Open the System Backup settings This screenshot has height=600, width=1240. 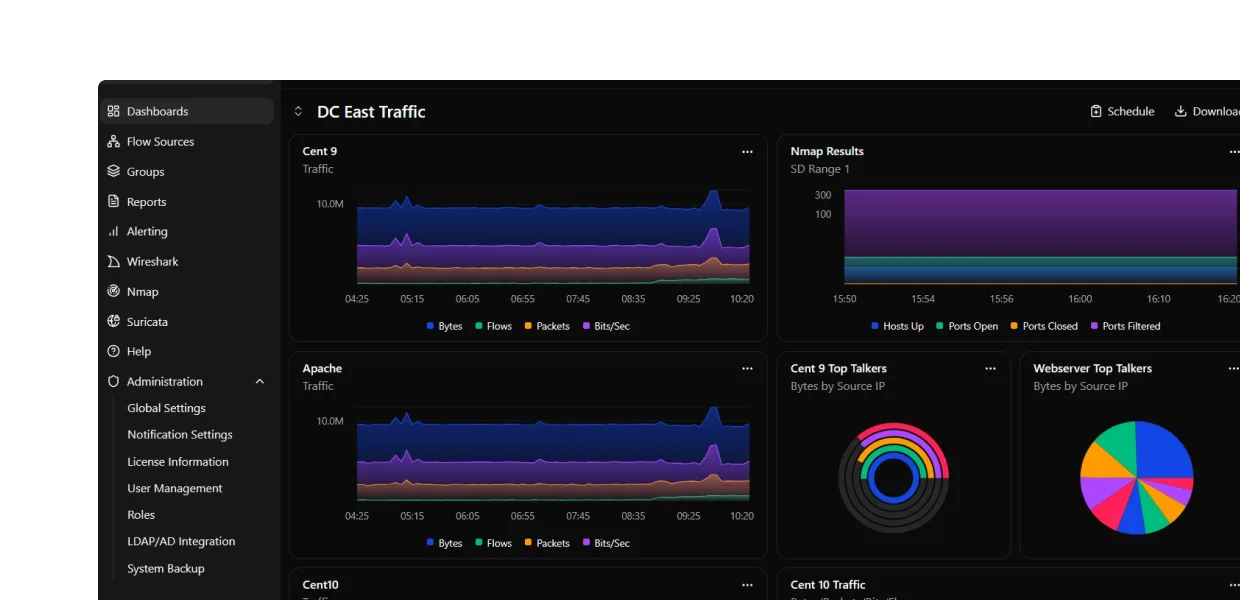166,568
